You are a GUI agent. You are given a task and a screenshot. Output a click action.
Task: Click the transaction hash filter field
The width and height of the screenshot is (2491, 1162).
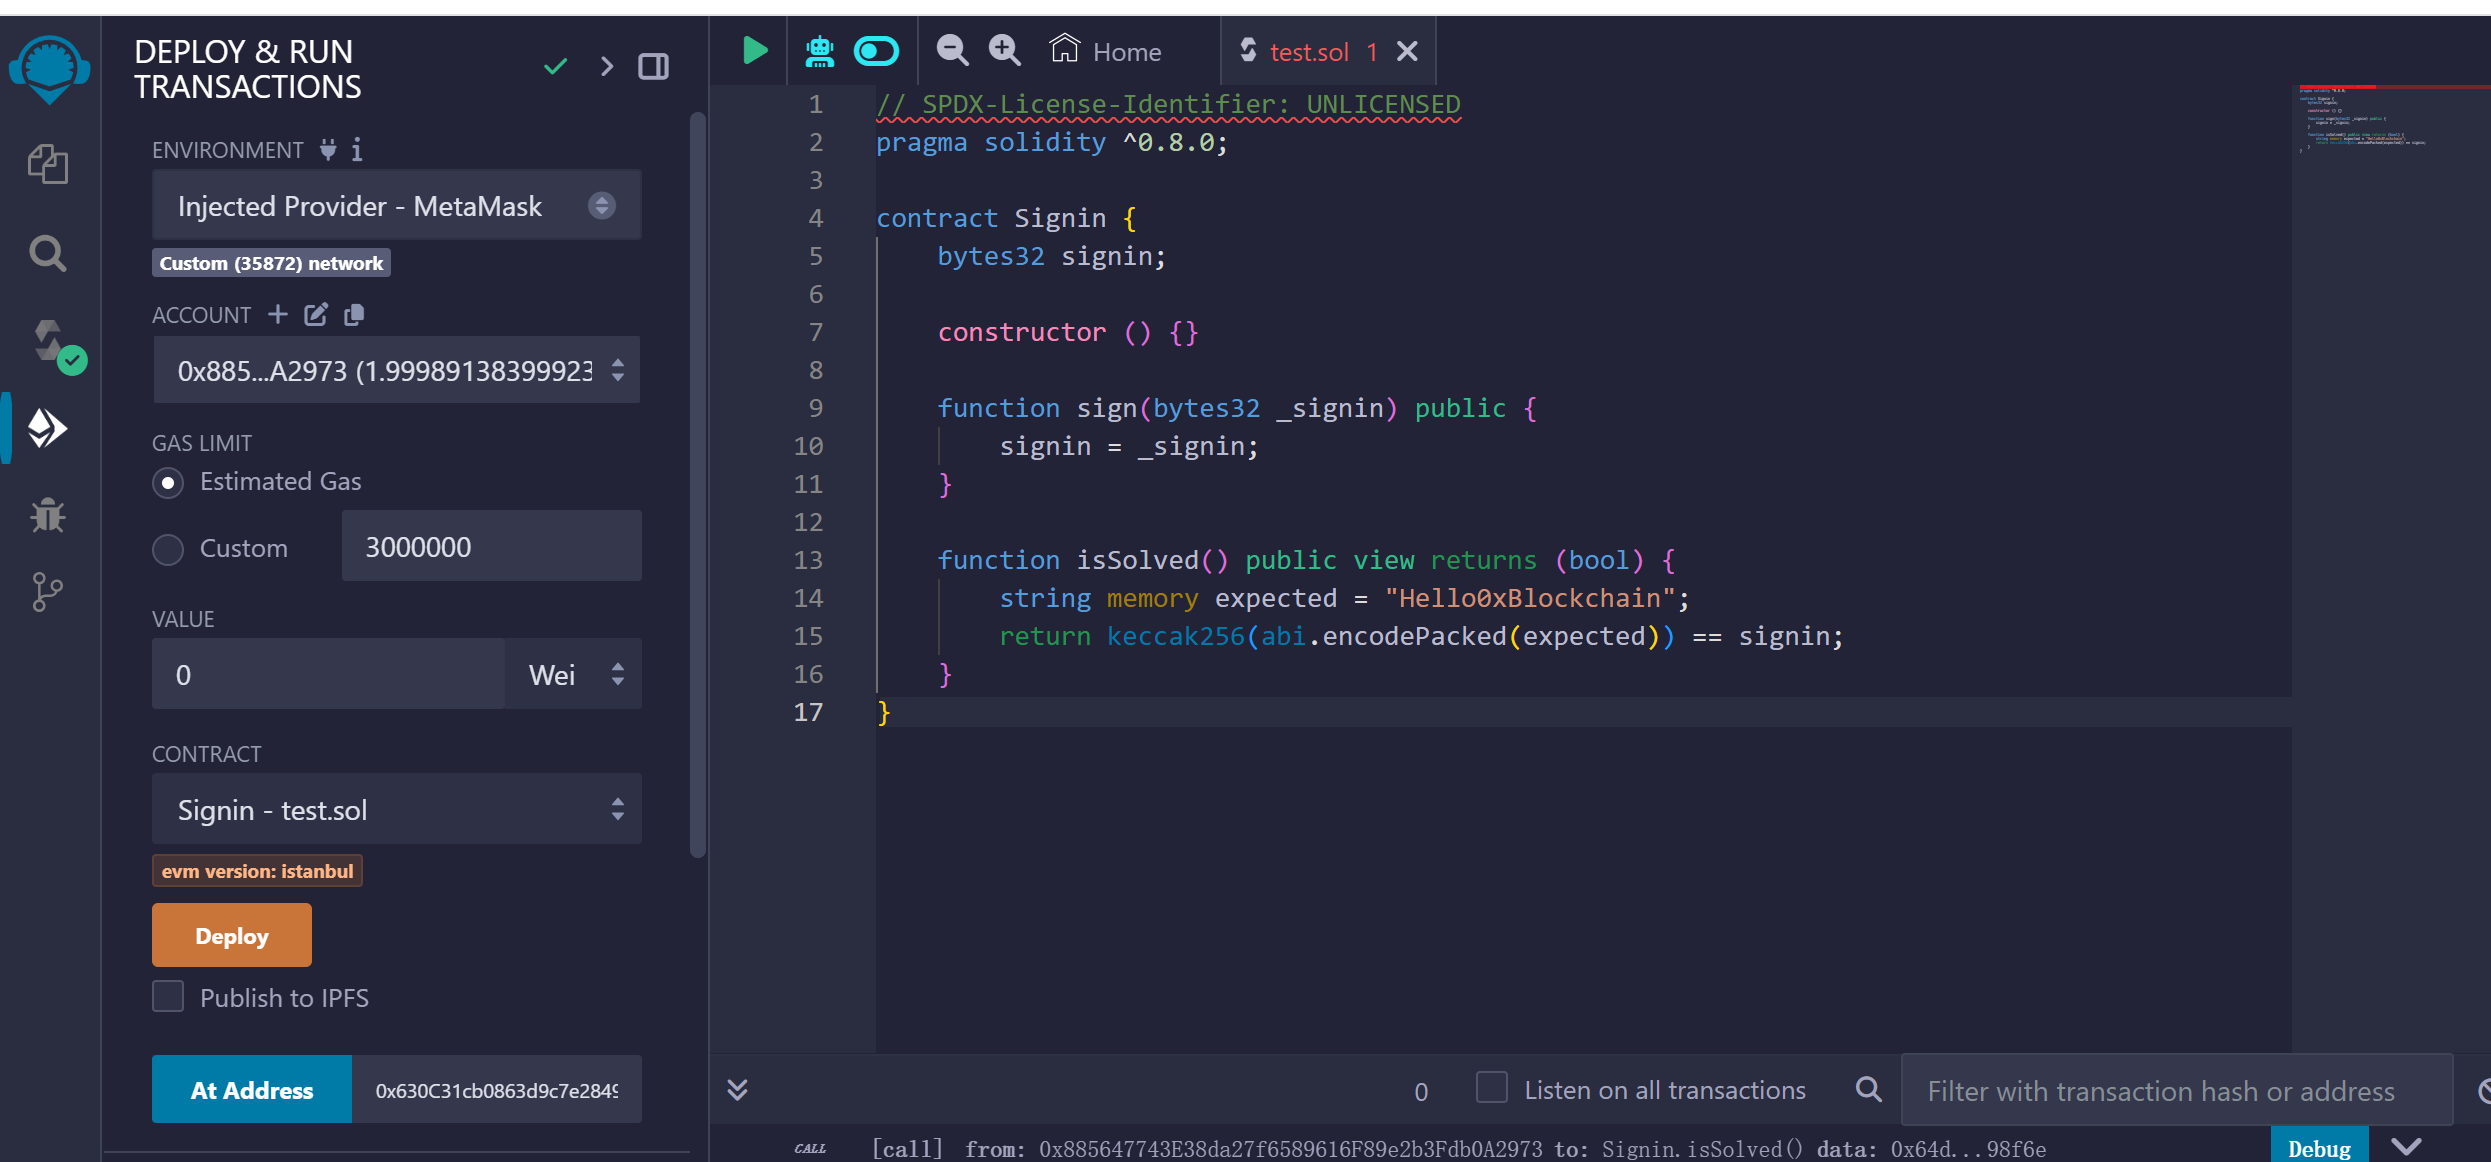pos(2177,1090)
